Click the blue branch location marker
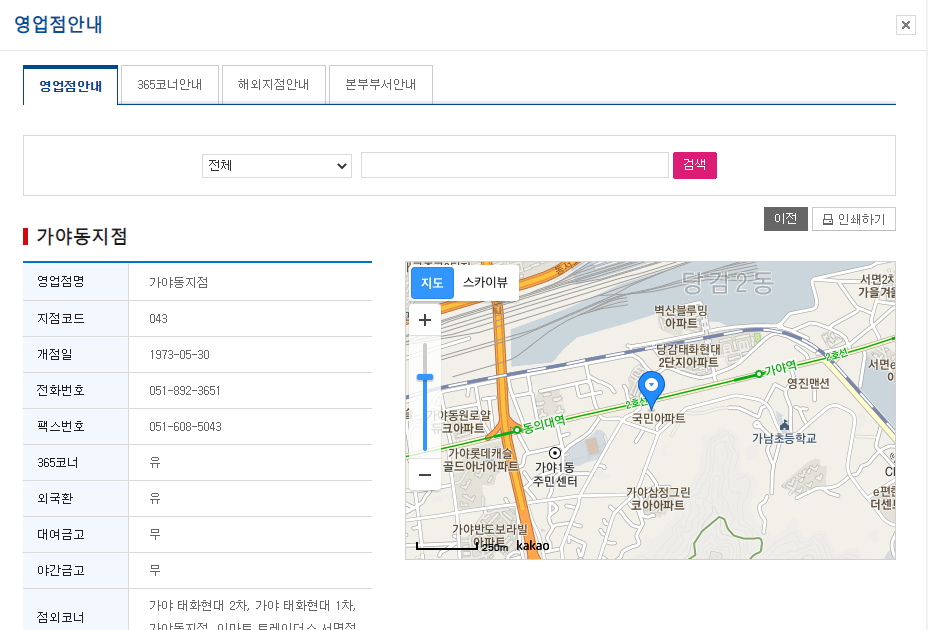This screenshot has height=630, width=928. coord(651,388)
